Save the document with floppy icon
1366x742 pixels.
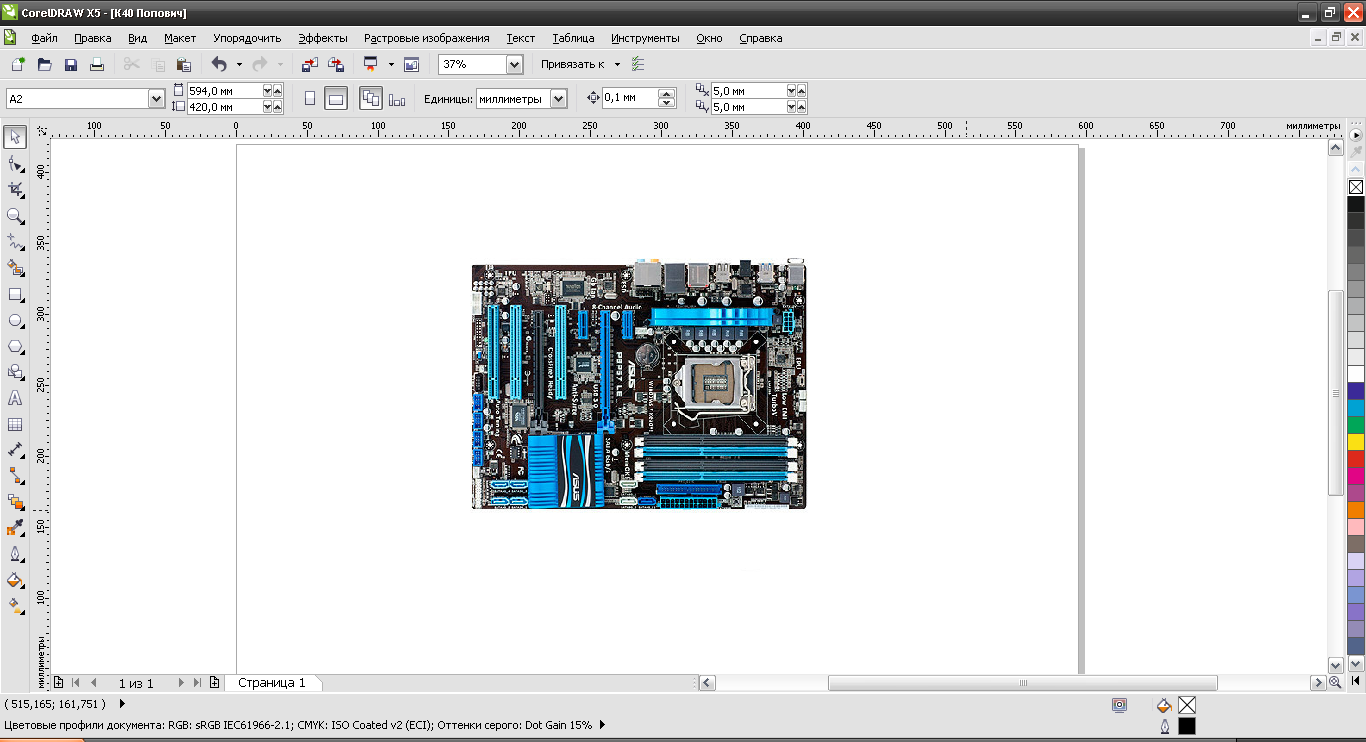[70, 64]
